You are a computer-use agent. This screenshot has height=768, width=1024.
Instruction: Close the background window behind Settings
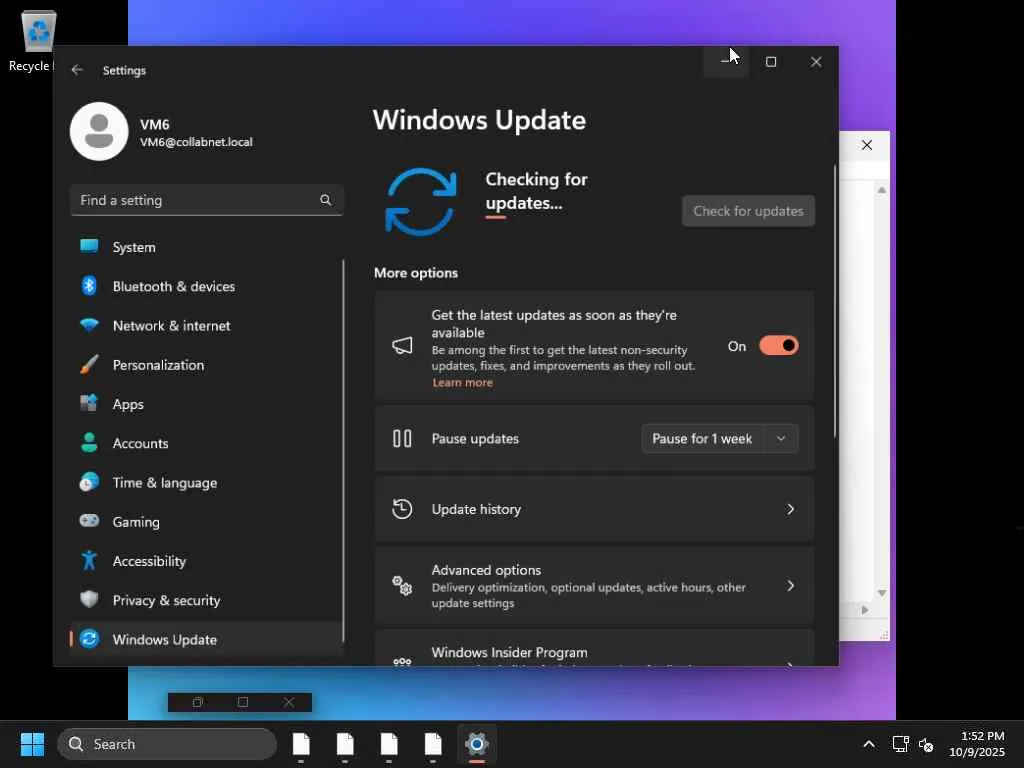(867, 145)
